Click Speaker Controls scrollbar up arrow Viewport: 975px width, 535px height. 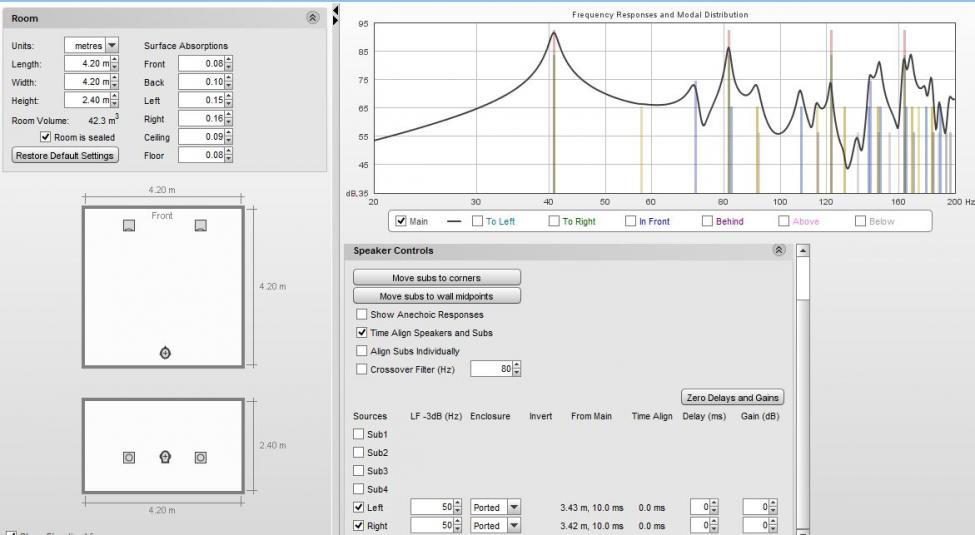(803, 251)
